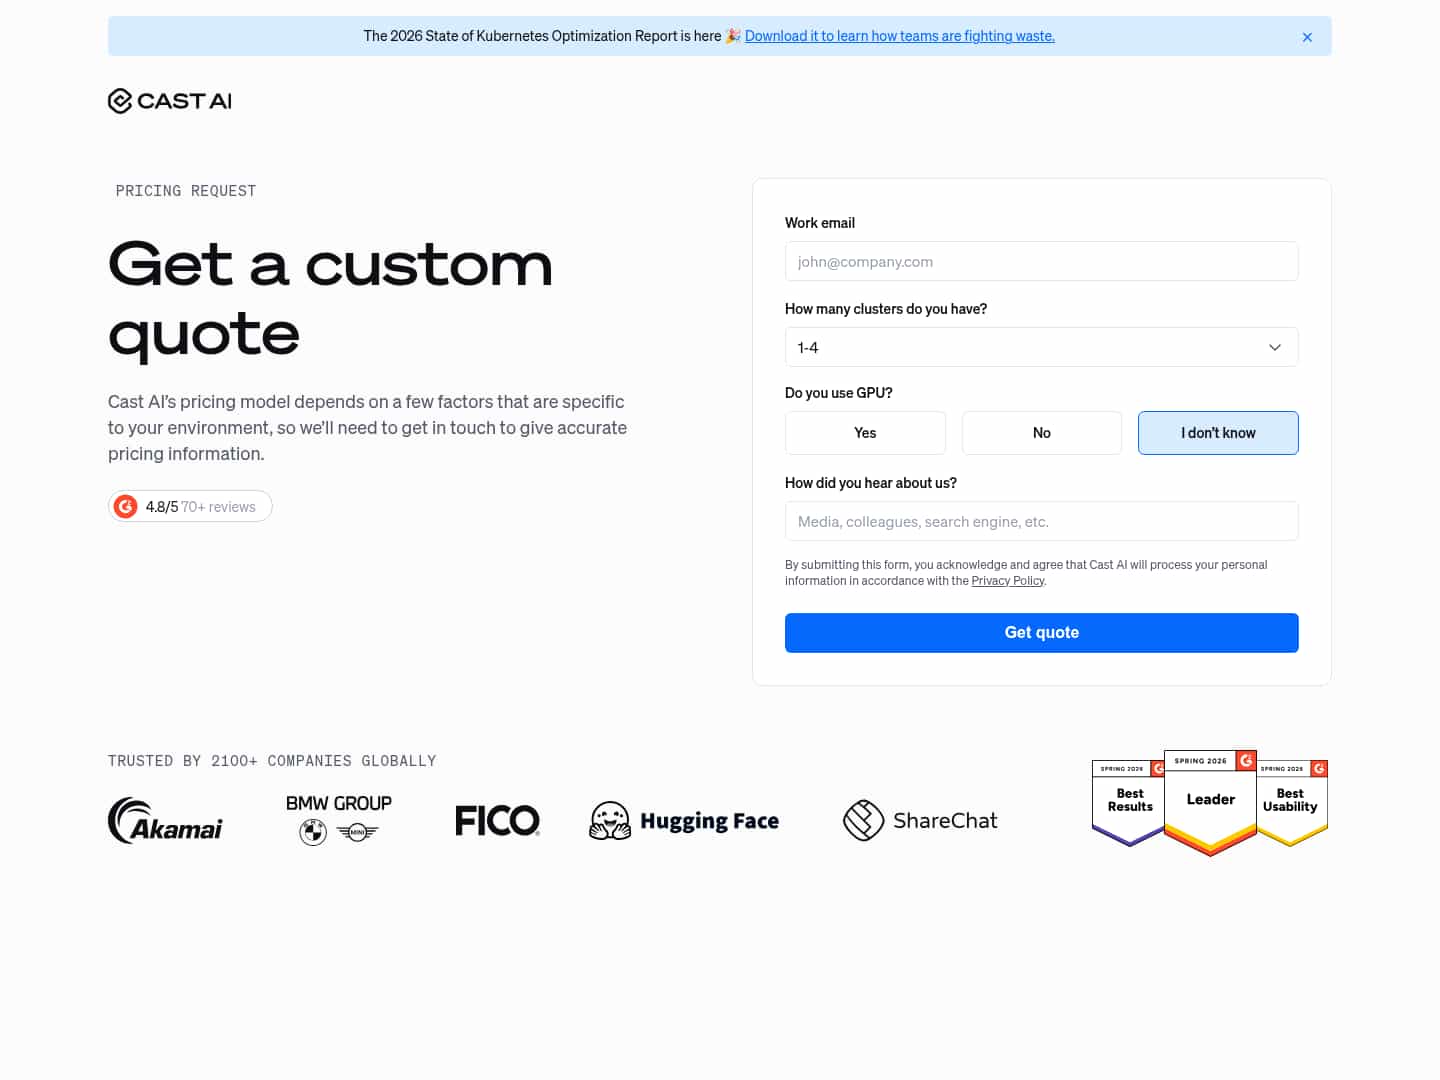Click the G2 icon beside the 4.8/5 rating

126,506
